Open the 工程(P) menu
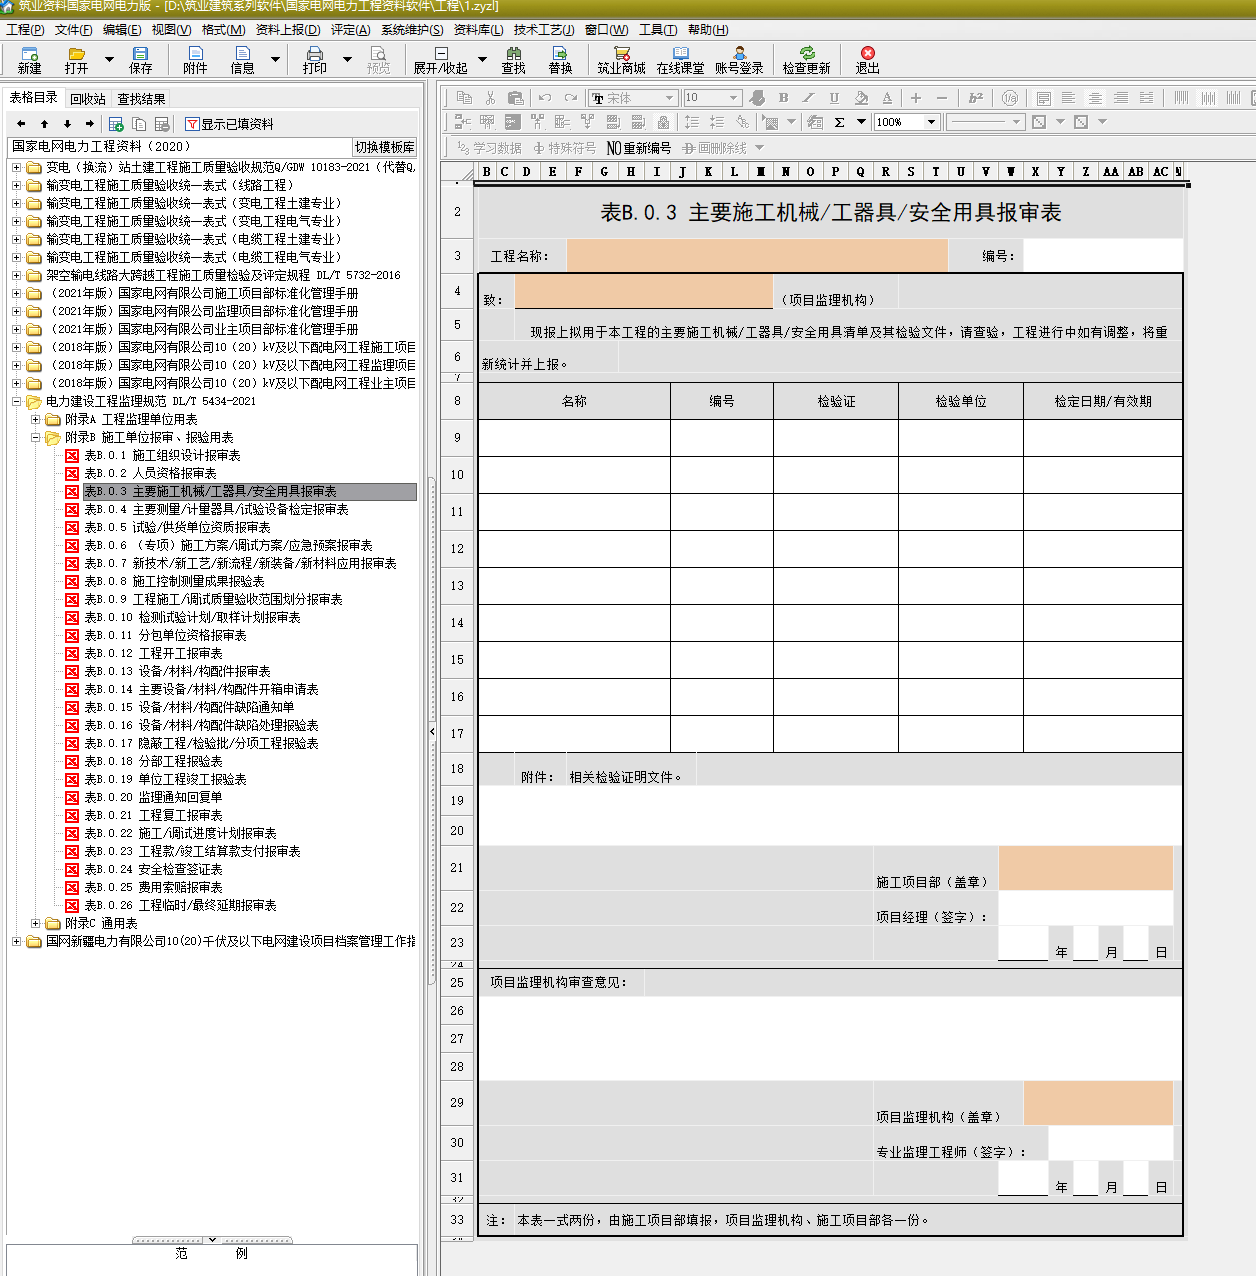The width and height of the screenshot is (1256, 1276). tap(25, 30)
